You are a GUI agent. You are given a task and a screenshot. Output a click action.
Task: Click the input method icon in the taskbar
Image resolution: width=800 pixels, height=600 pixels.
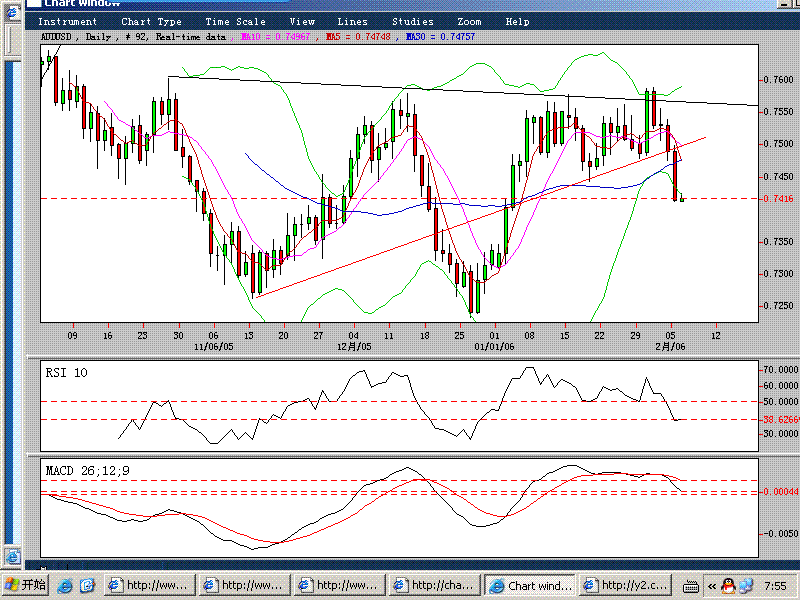coord(688,585)
